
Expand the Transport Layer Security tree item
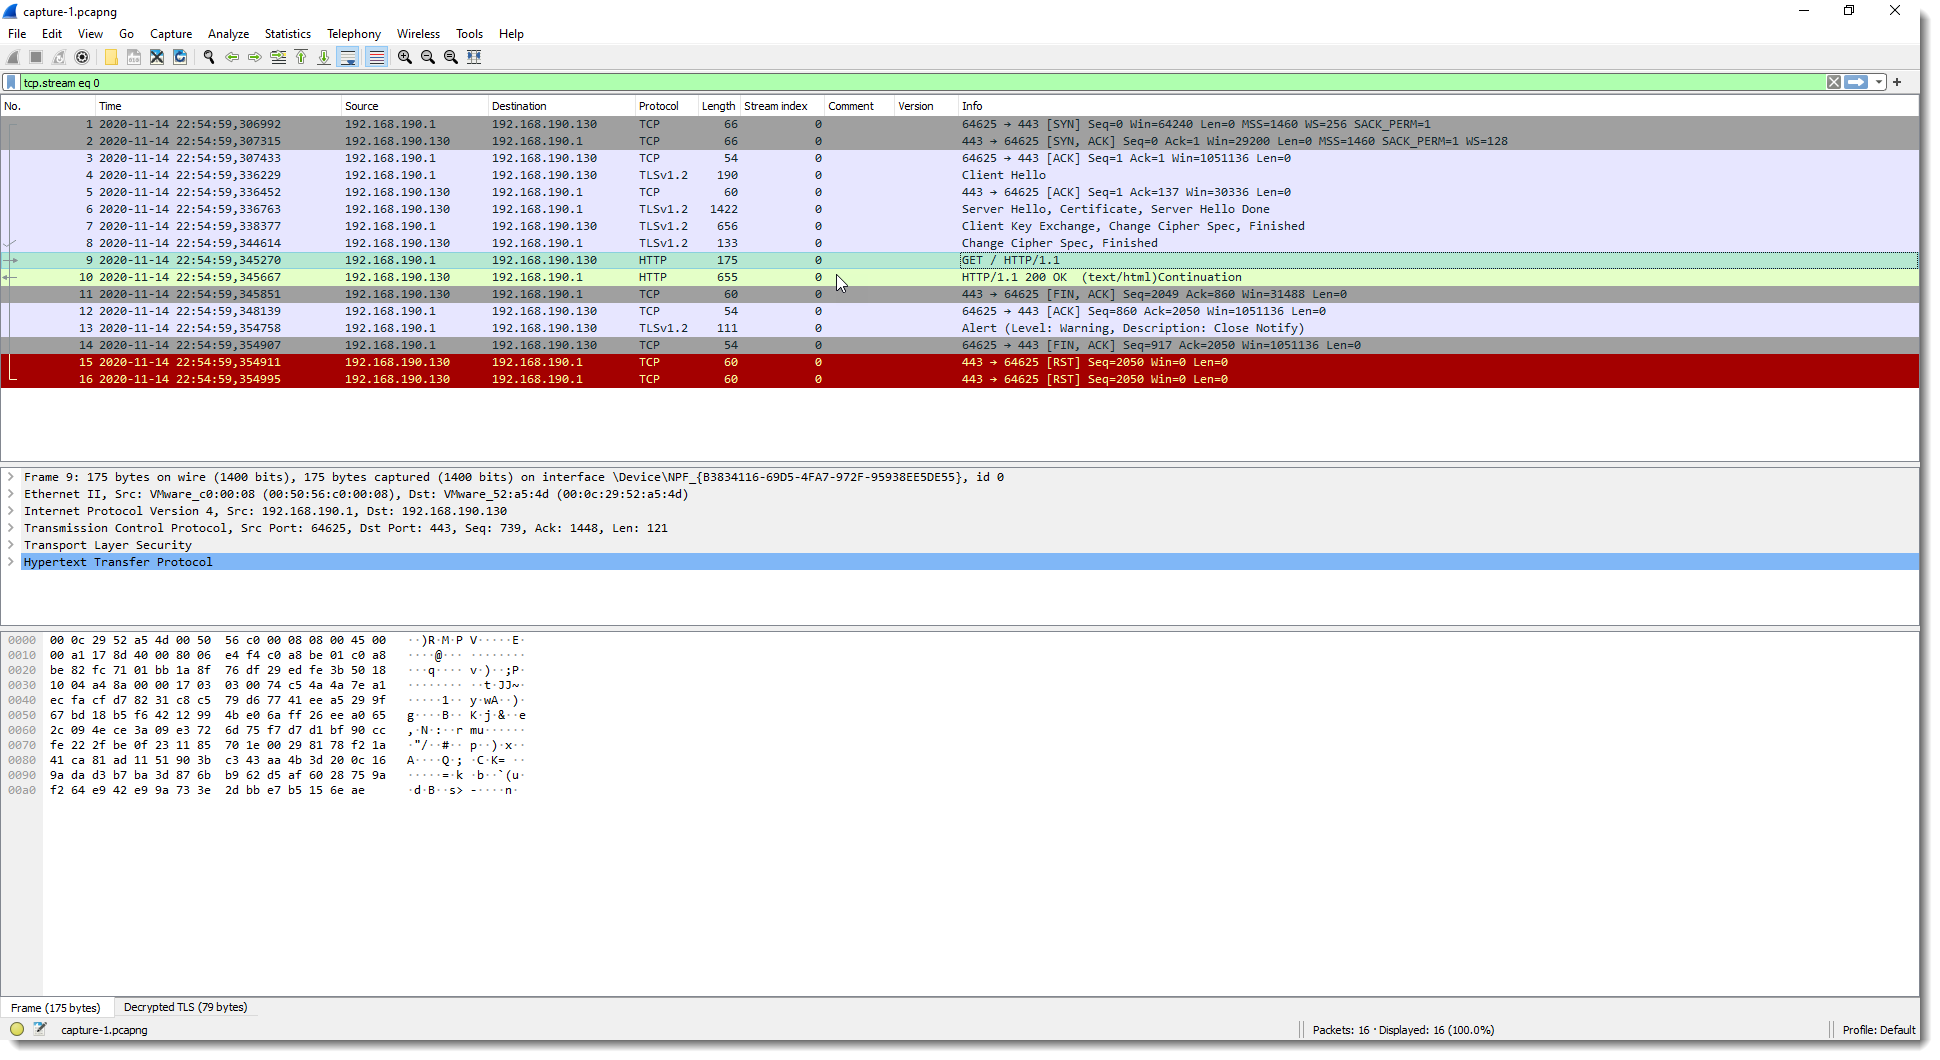[x=11, y=545]
